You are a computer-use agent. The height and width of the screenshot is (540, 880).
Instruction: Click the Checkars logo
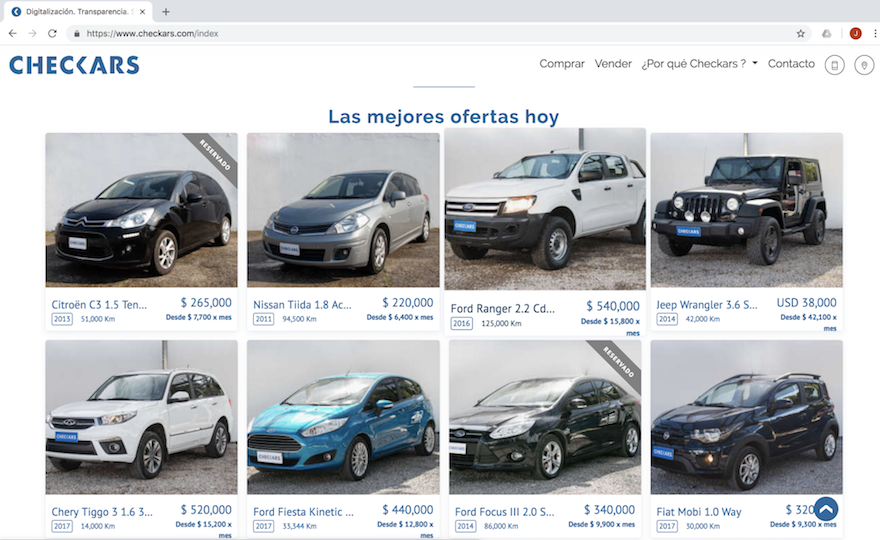(74, 65)
